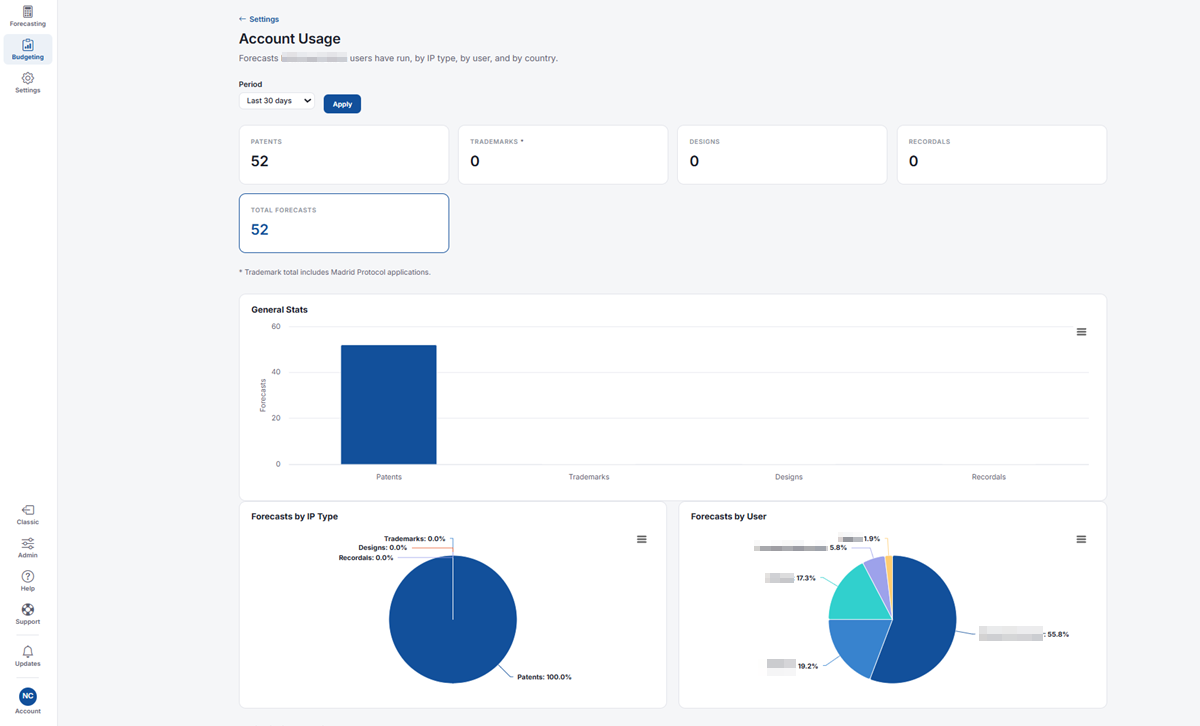The width and height of the screenshot is (1200, 726).
Task: Expand the Period dropdown Last 30 days
Action: (x=277, y=101)
